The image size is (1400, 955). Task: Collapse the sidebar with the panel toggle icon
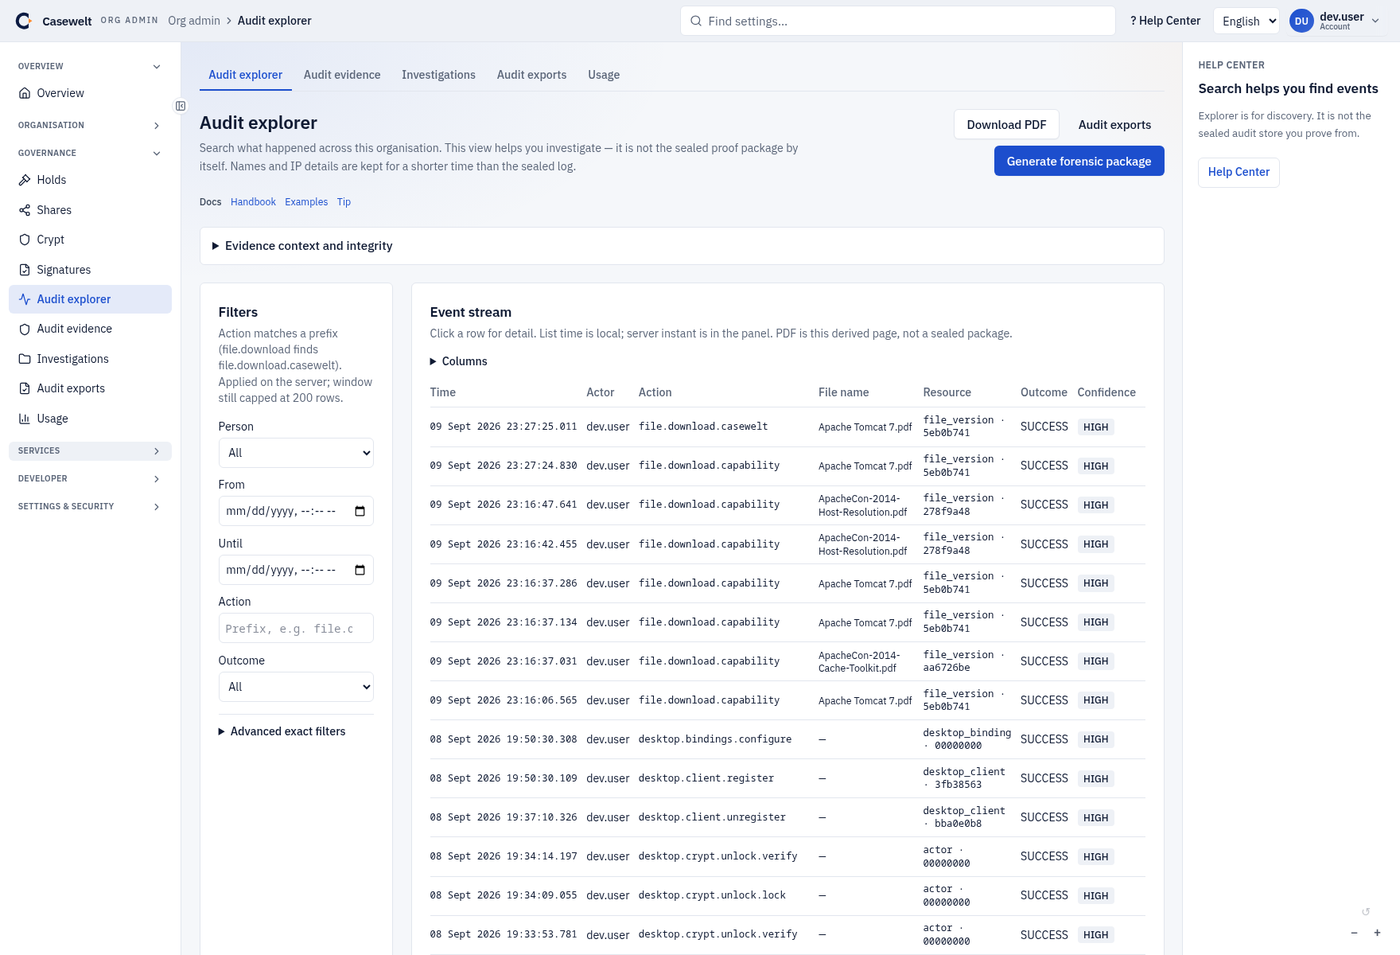181,106
